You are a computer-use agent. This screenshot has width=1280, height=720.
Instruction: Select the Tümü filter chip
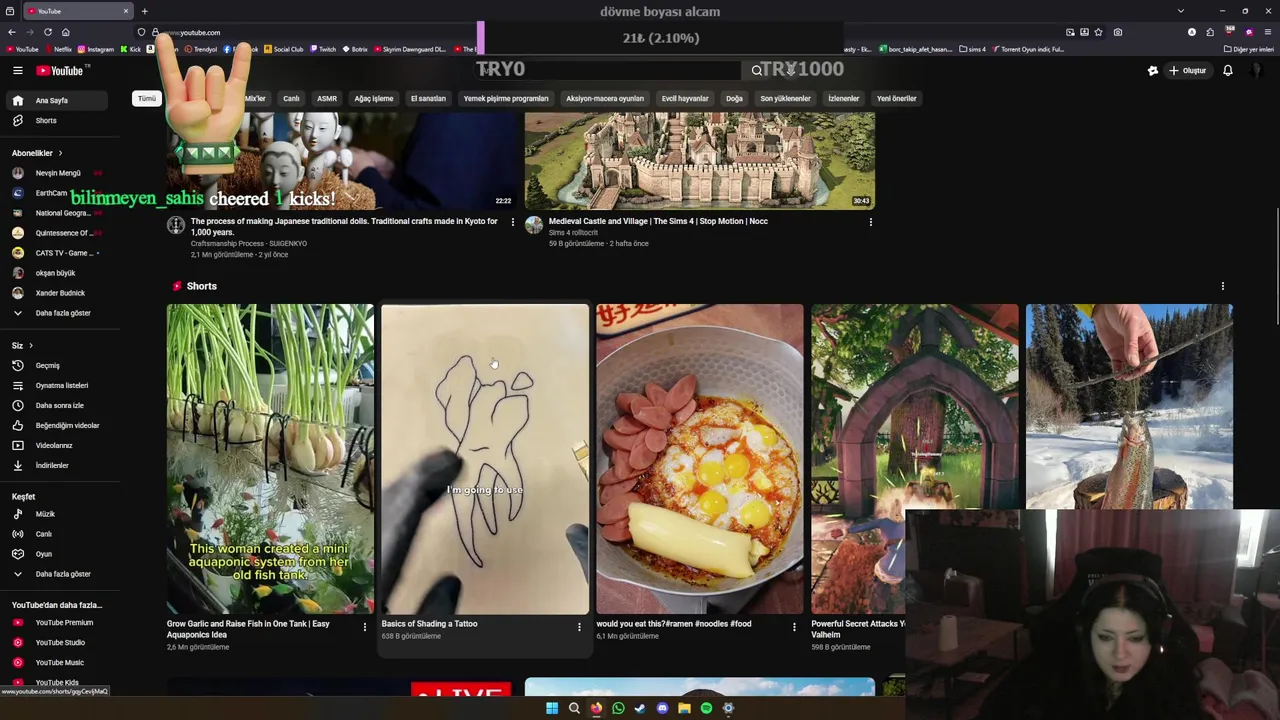click(147, 98)
